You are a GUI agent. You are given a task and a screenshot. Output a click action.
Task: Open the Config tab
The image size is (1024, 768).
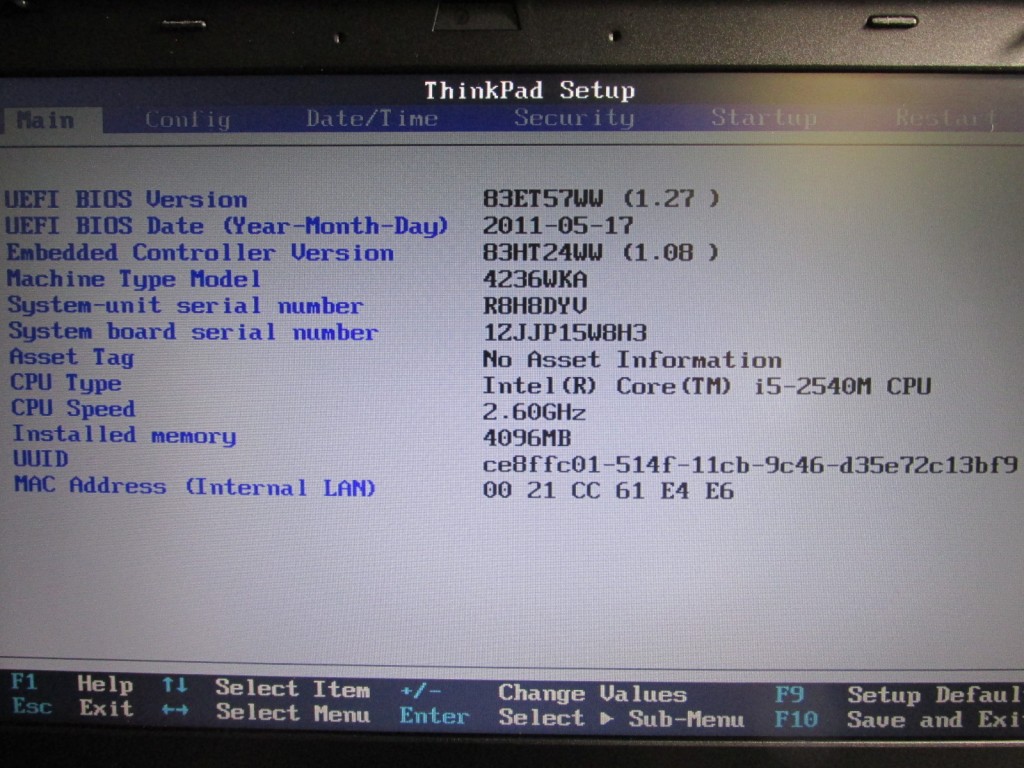point(187,120)
